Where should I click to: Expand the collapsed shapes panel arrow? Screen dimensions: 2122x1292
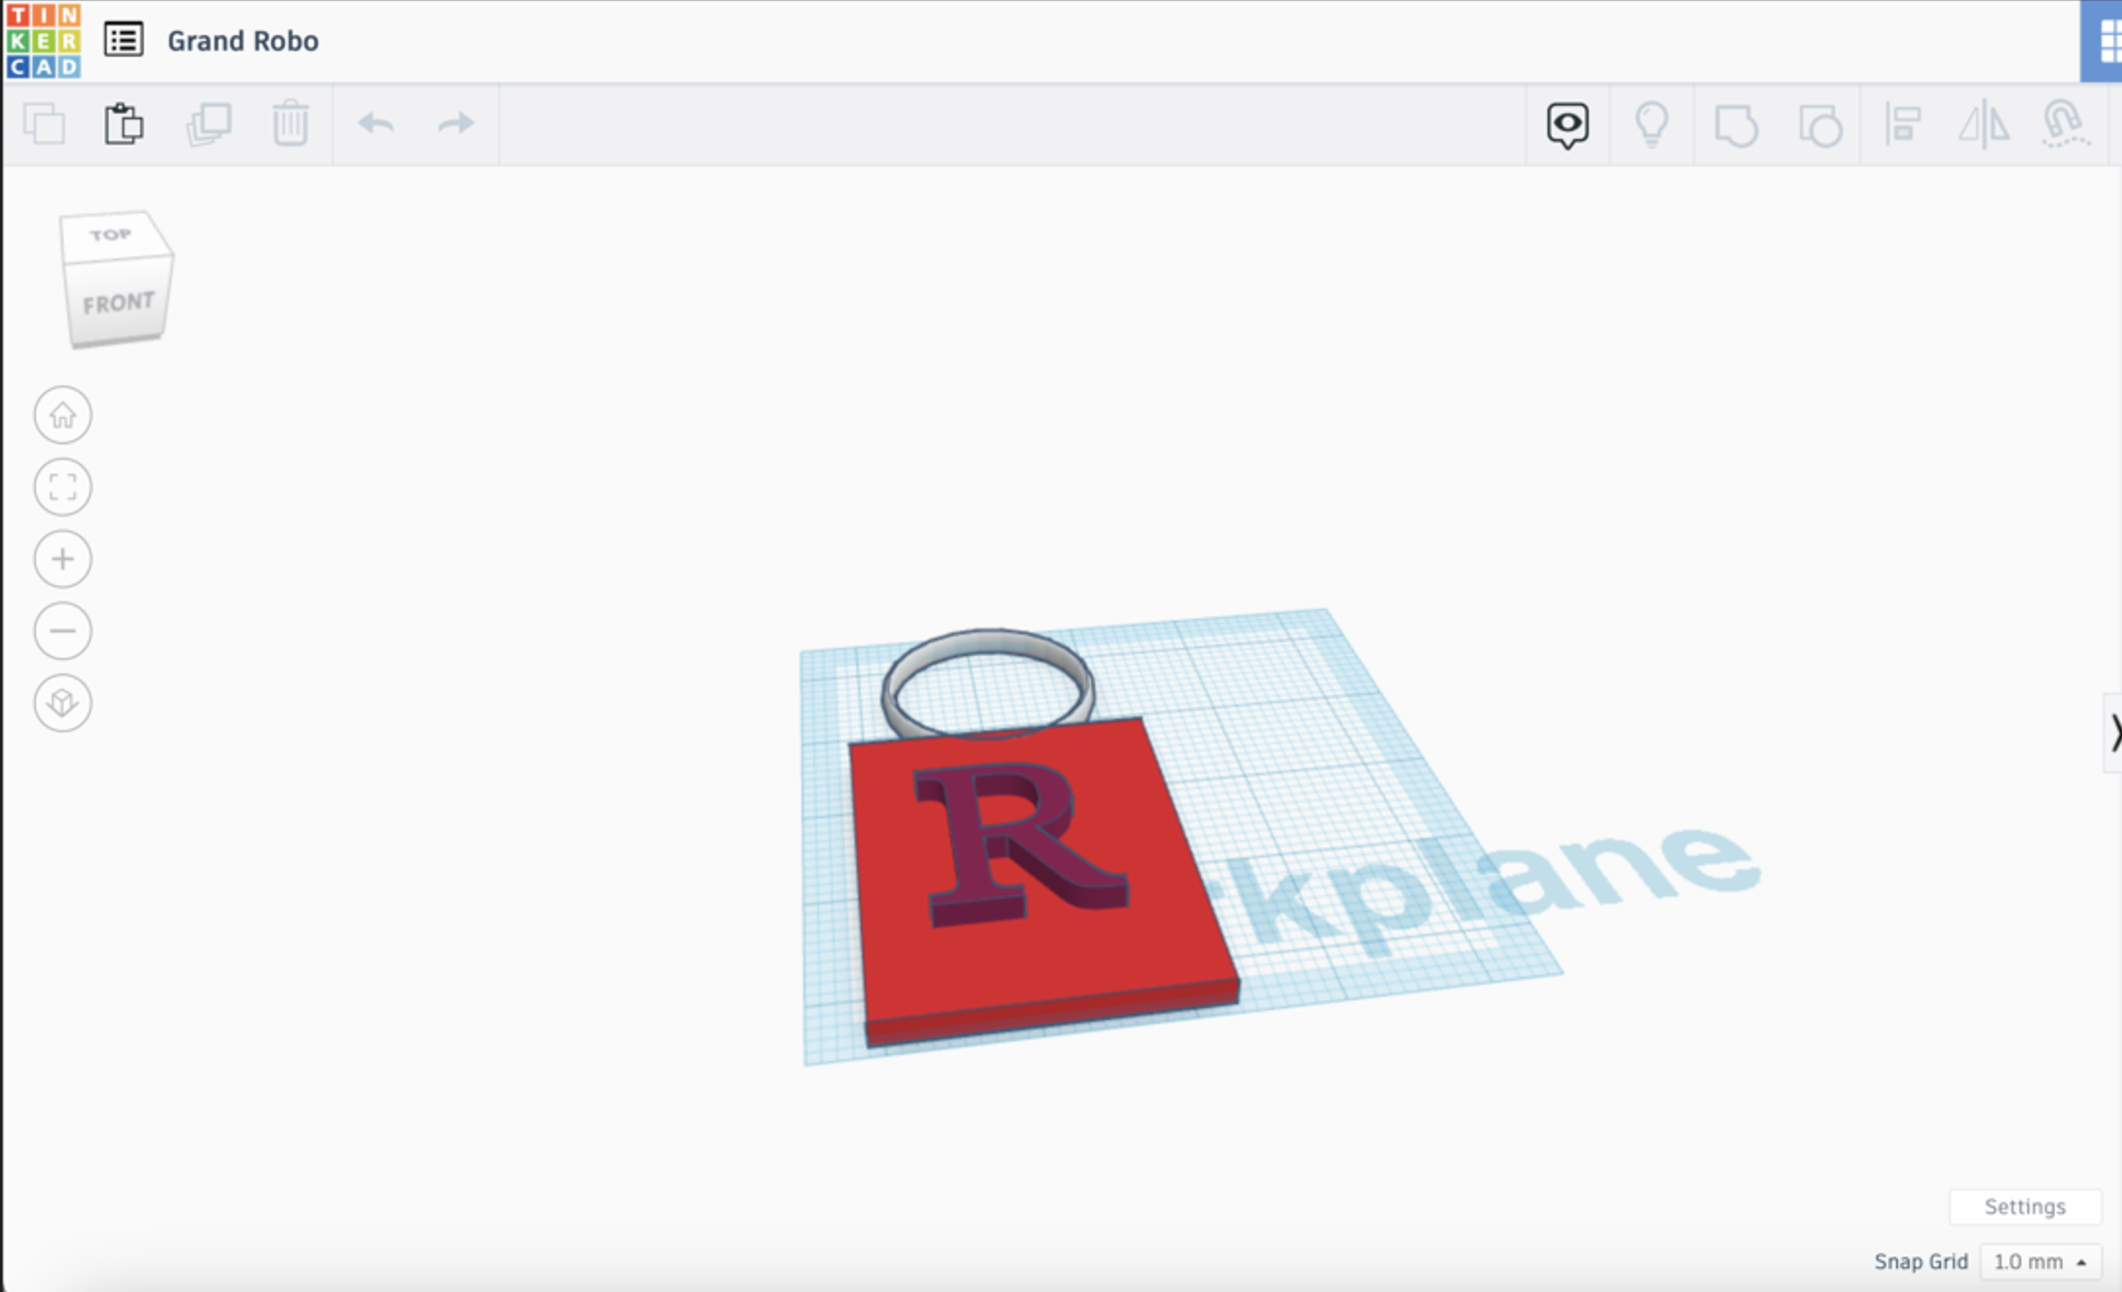[x=2113, y=733]
